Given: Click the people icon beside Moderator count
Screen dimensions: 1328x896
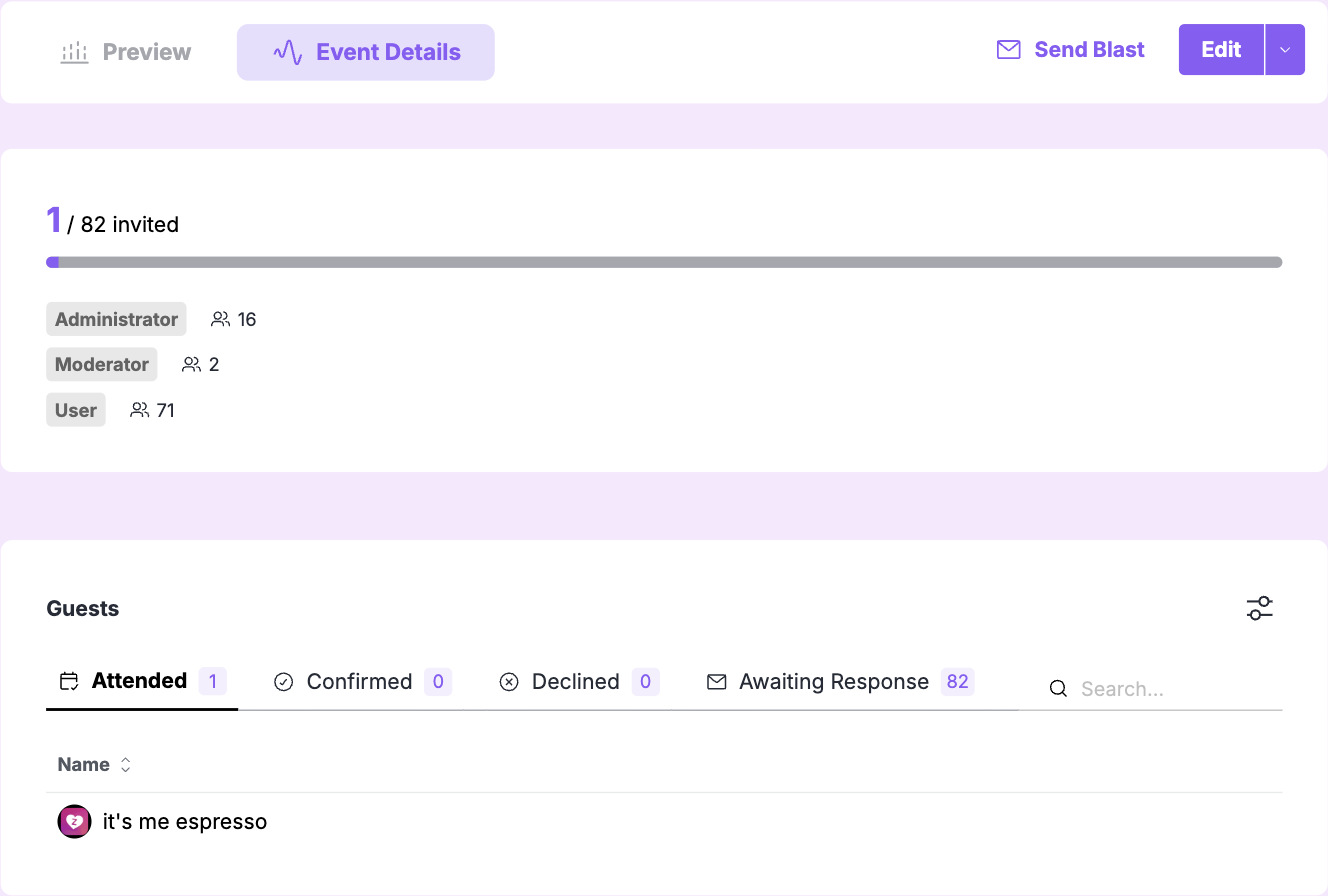Looking at the screenshot, I should [192, 365].
